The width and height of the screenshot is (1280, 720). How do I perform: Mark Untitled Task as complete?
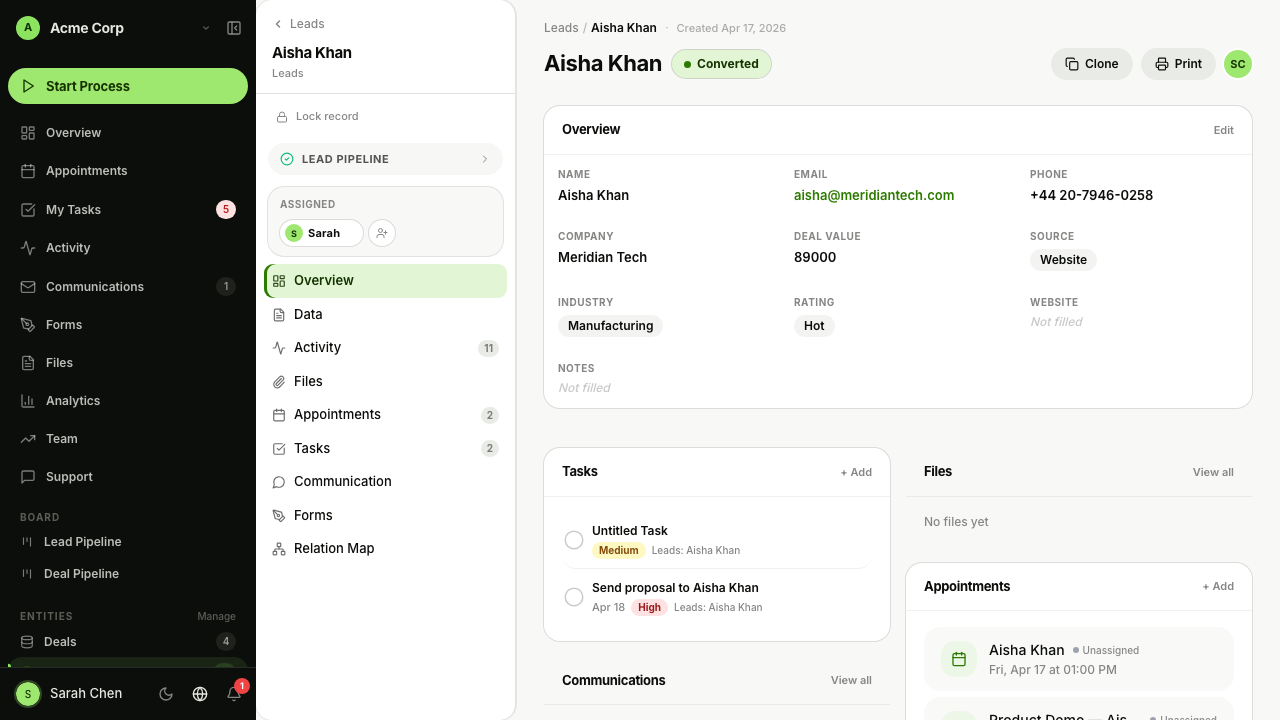coord(574,540)
